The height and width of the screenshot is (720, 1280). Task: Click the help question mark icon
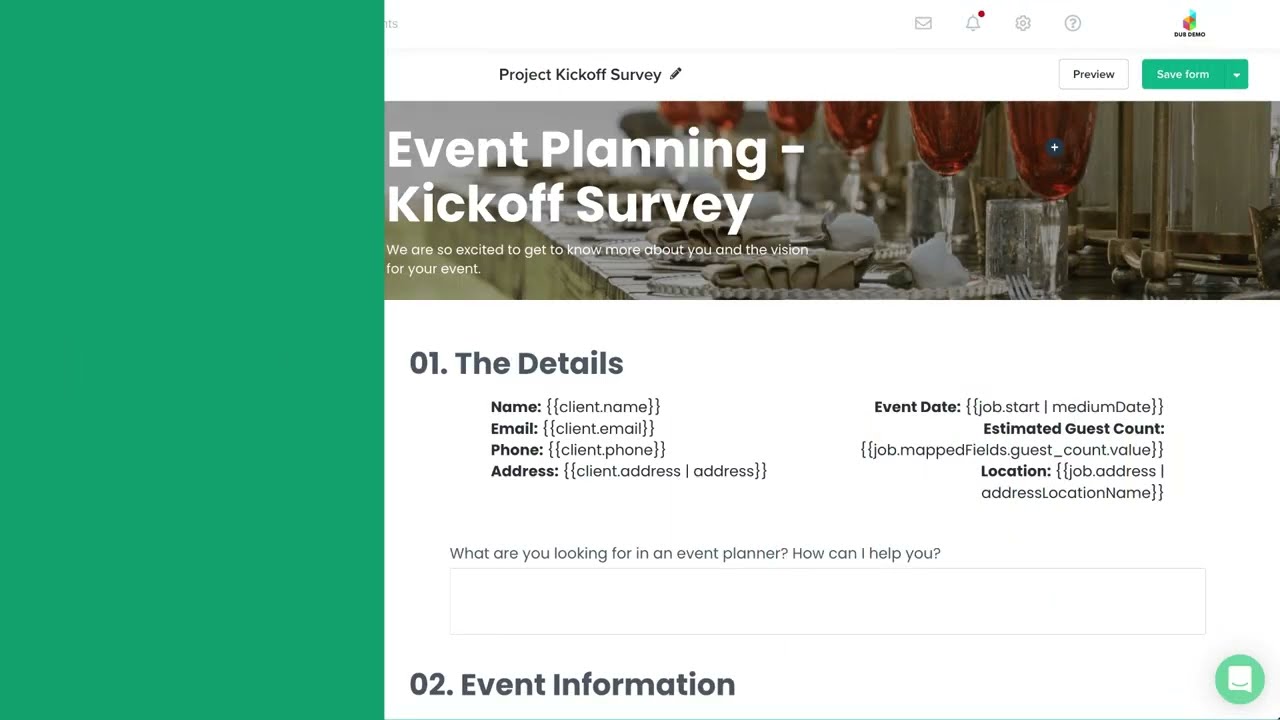coord(1072,23)
